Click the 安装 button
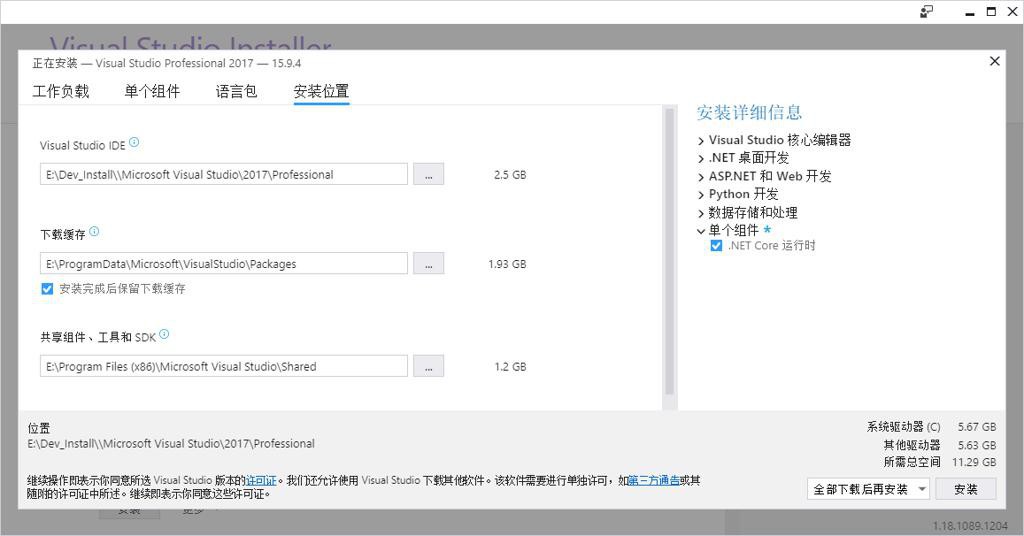This screenshot has width=1024, height=536. (x=966, y=489)
